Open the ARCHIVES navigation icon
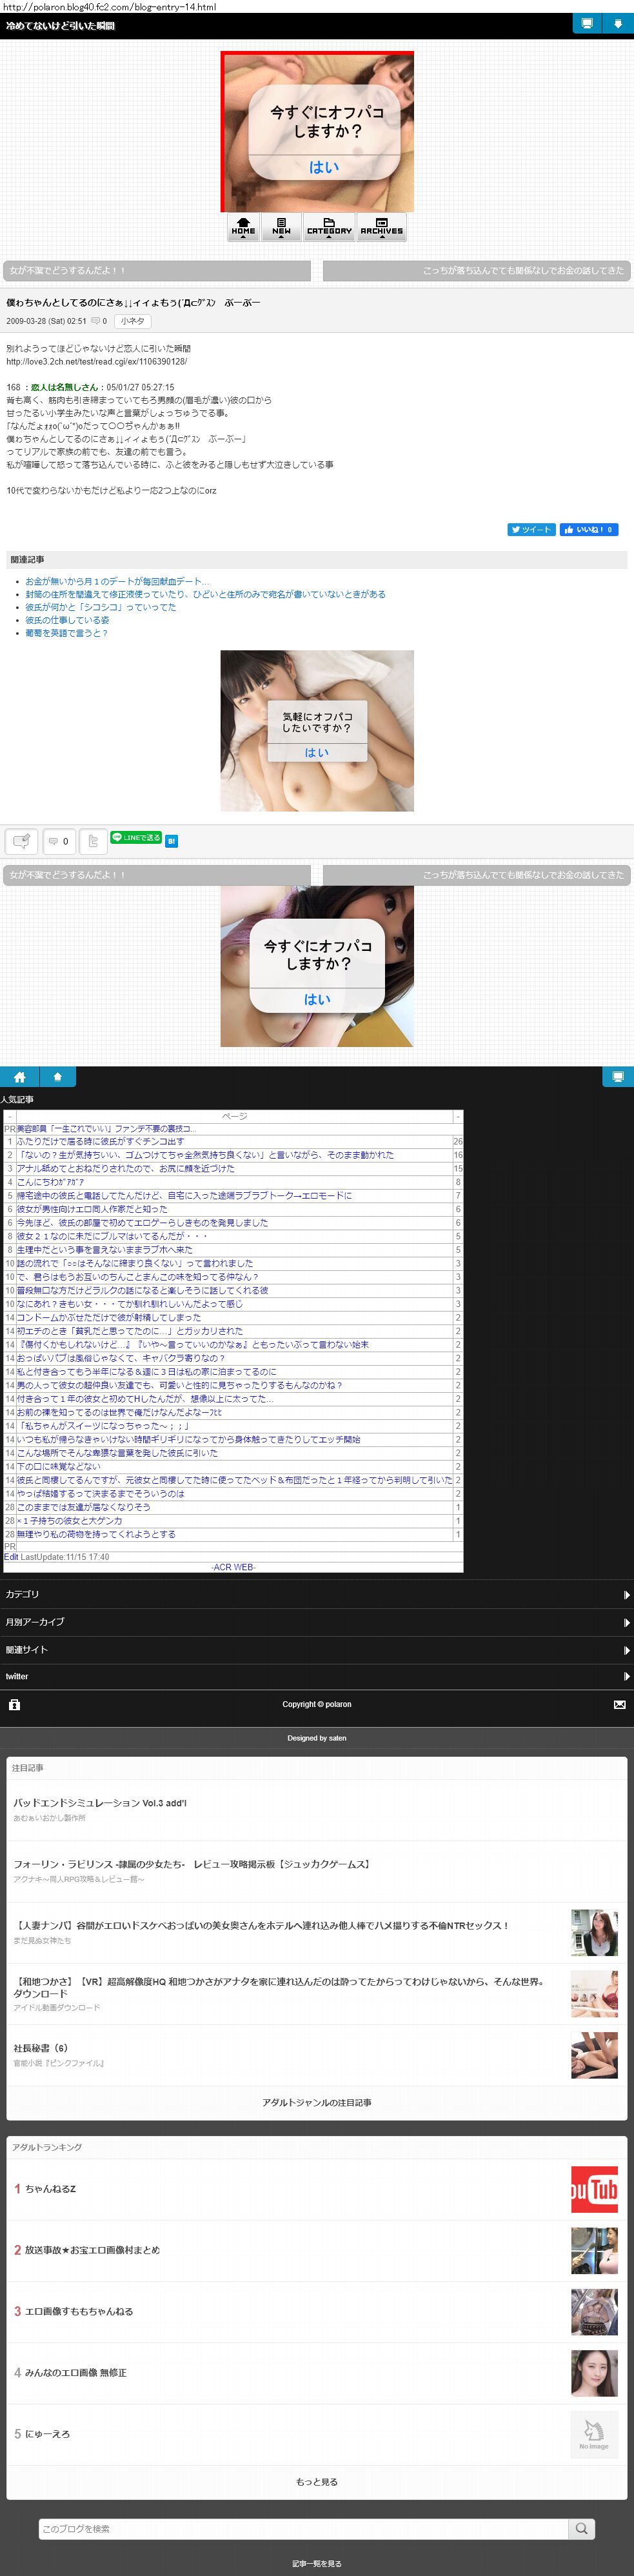 pyautogui.click(x=381, y=226)
